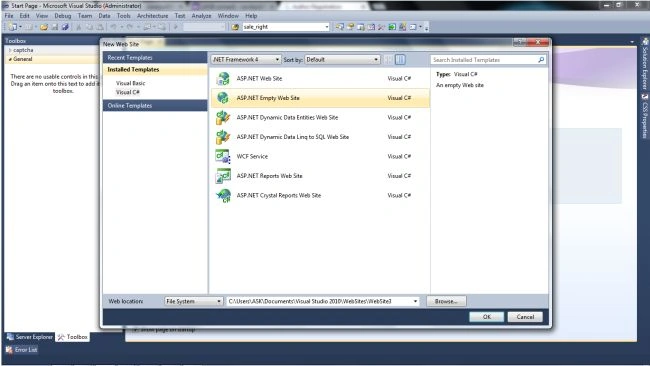The image size is (650, 366).
Task: Open the Team menu
Action: 85,16
